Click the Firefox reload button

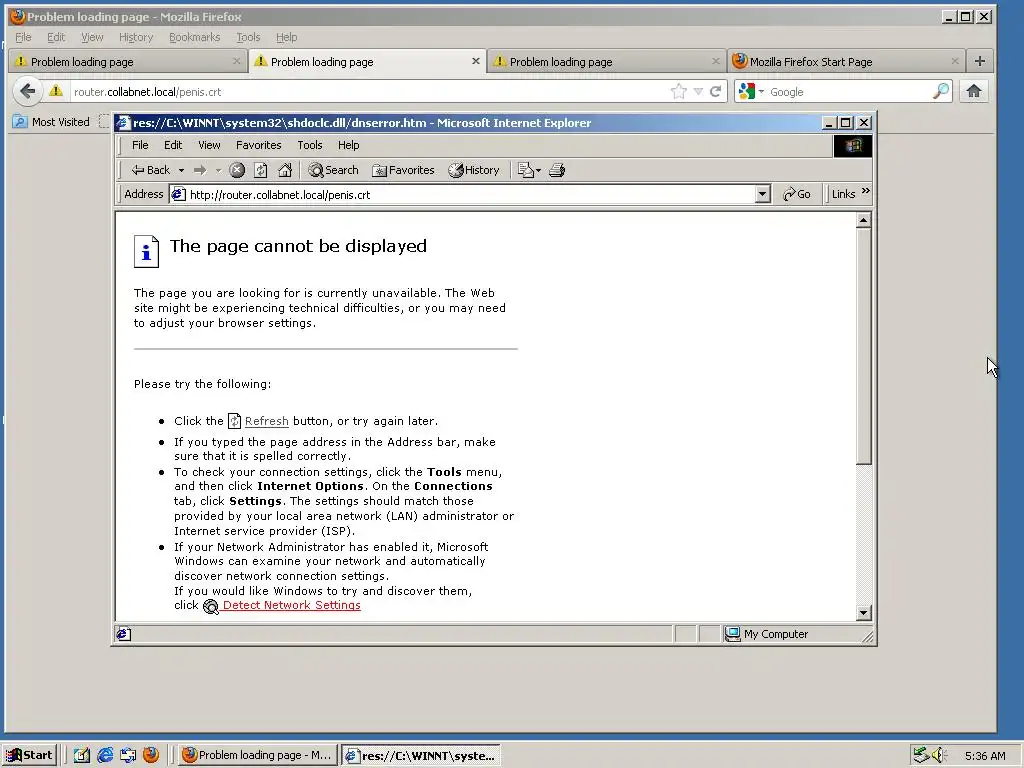(x=716, y=91)
